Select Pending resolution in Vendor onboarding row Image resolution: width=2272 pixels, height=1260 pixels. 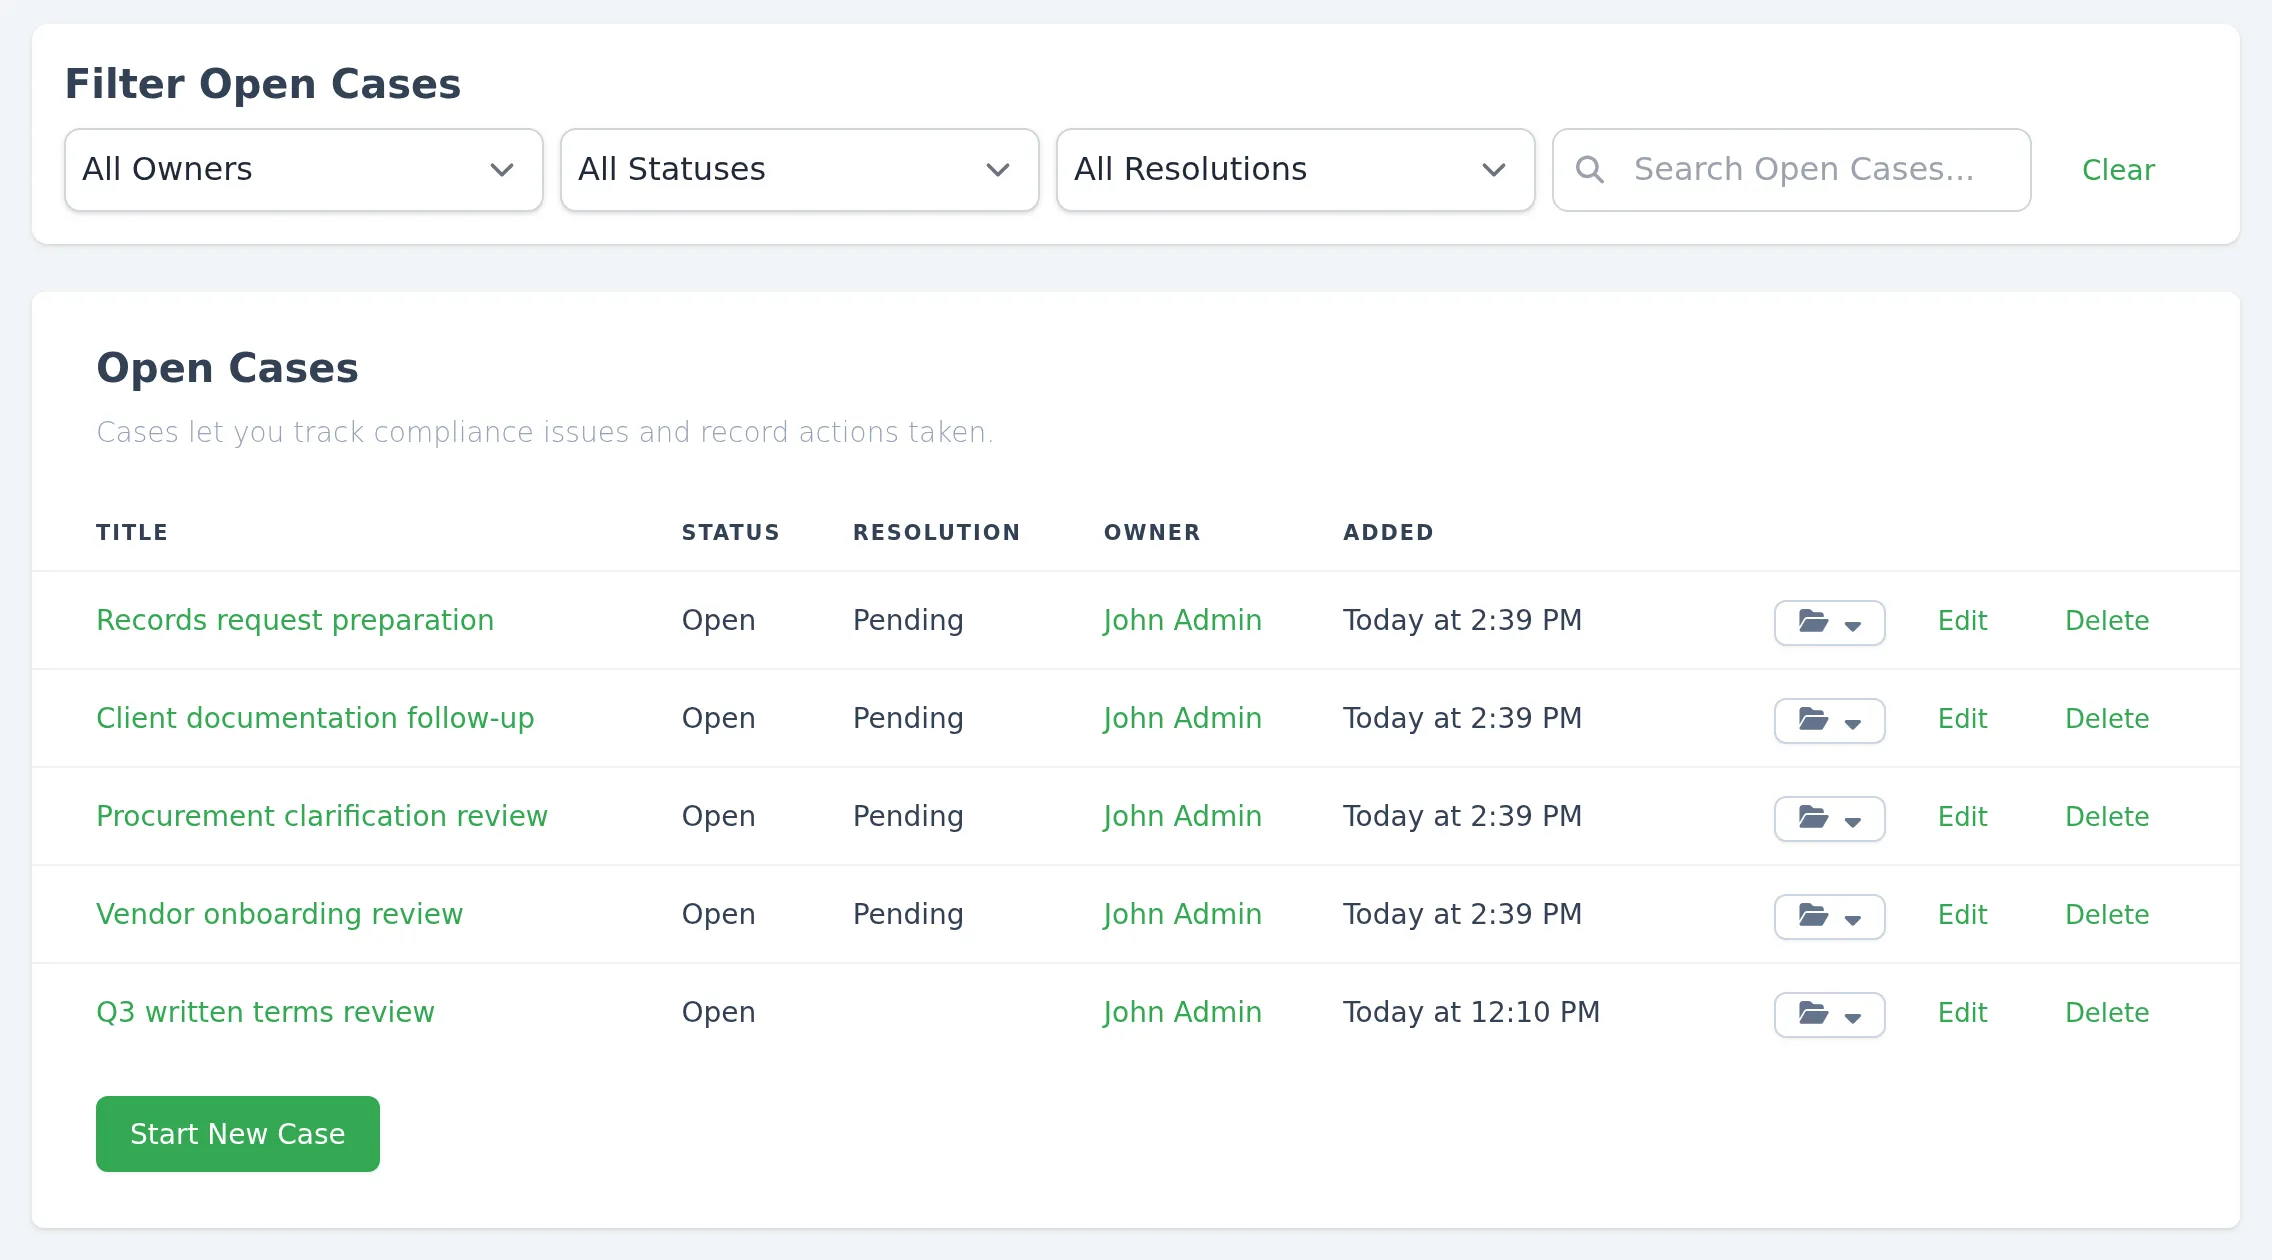pyautogui.click(x=908, y=914)
